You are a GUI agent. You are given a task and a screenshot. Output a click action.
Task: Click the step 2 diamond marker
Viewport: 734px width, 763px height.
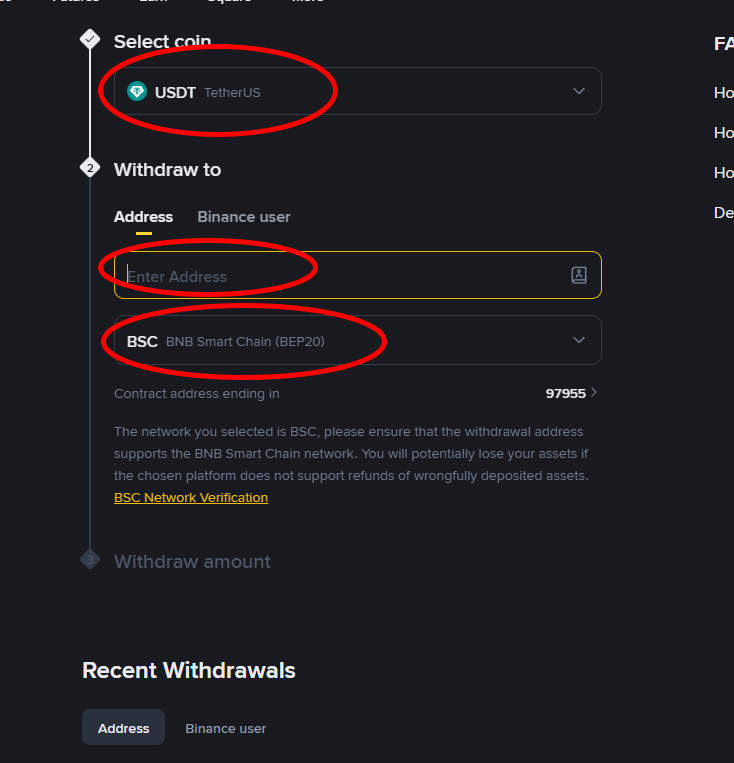(x=90, y=168)
